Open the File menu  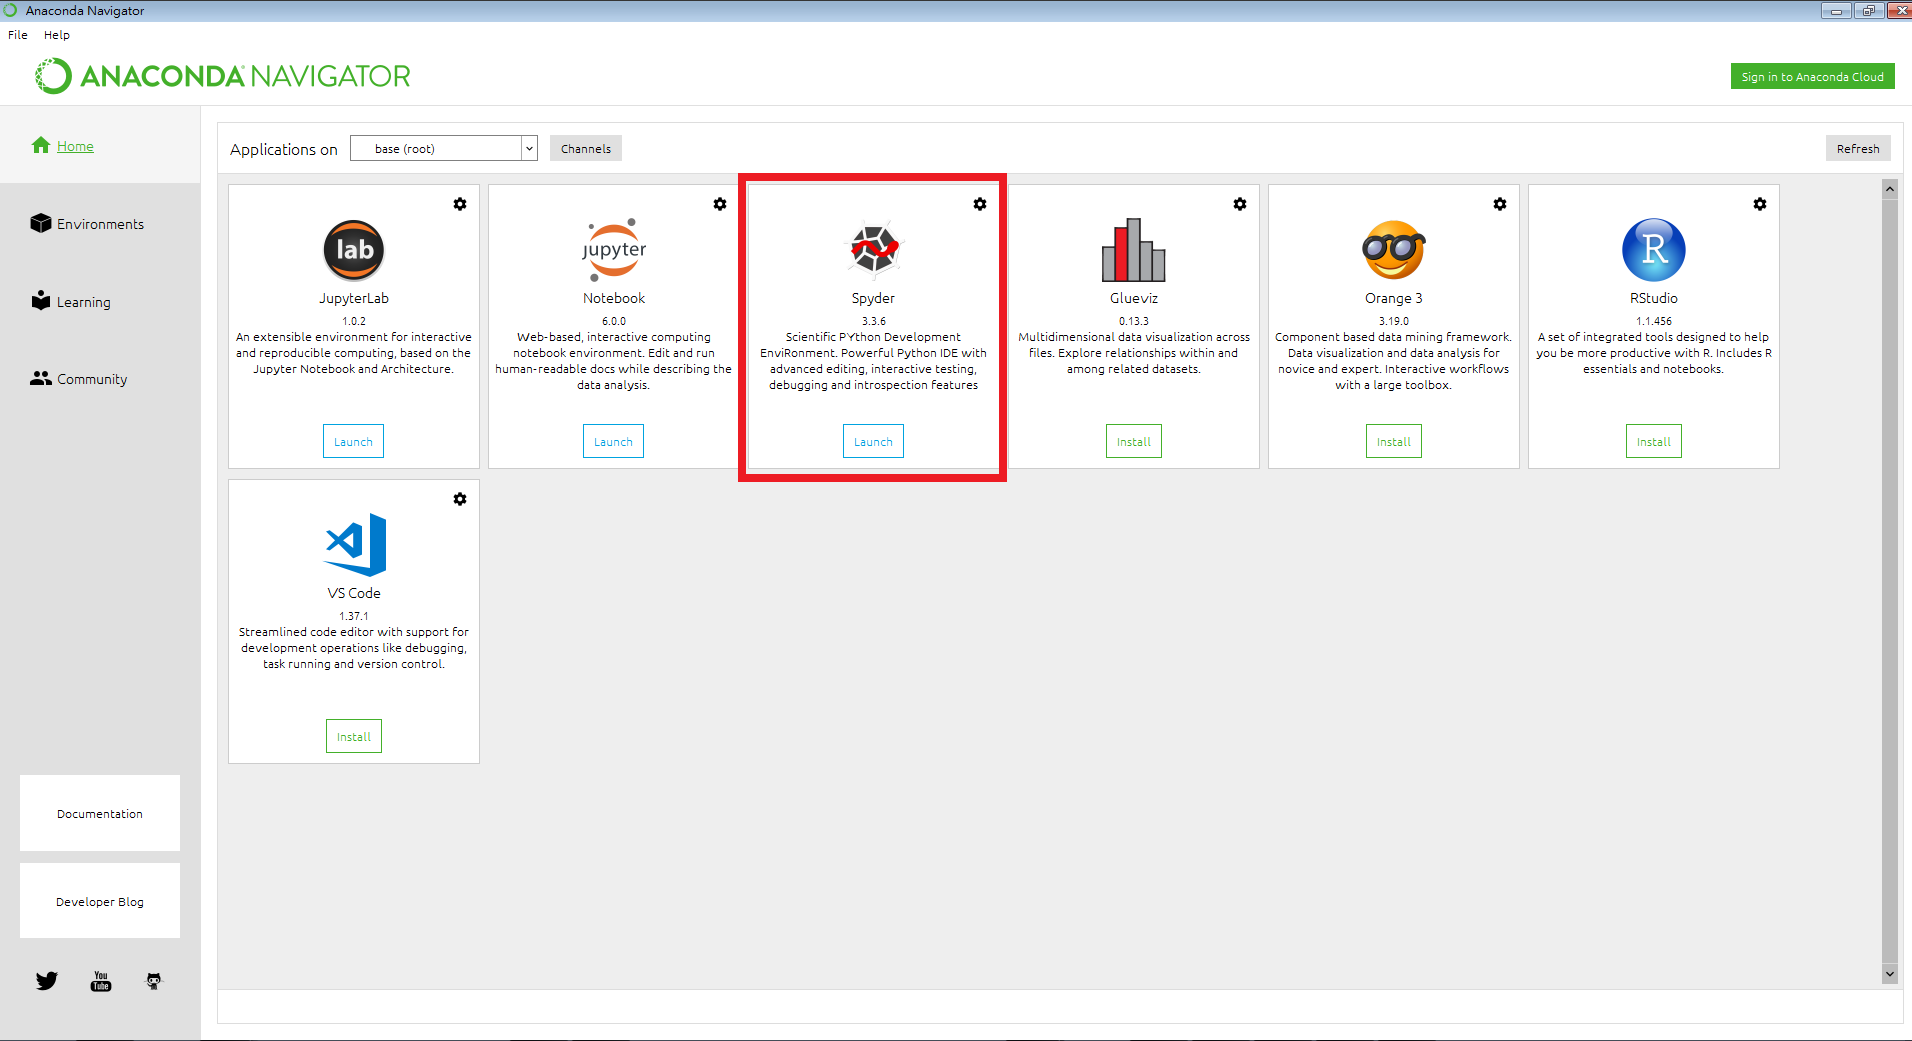(18, 35)
